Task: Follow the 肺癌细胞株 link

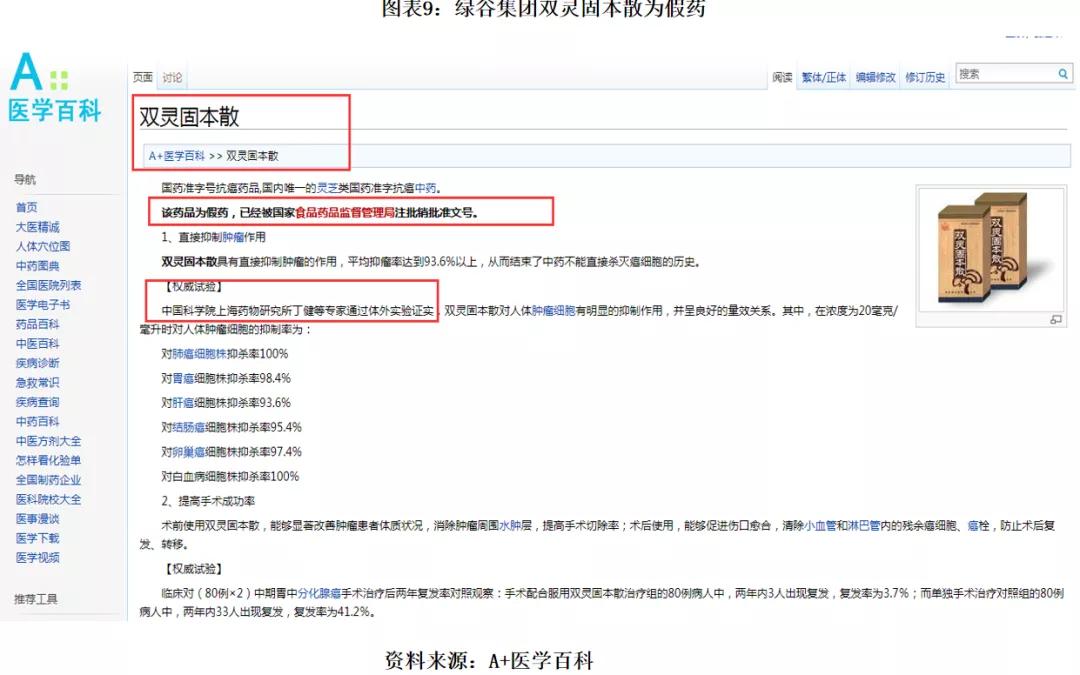Action: (199, 354)
